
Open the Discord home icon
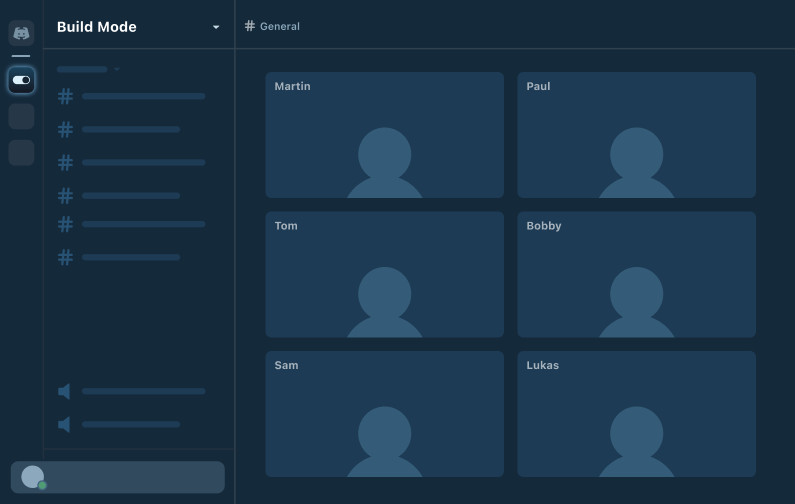[x=21, y=33]
